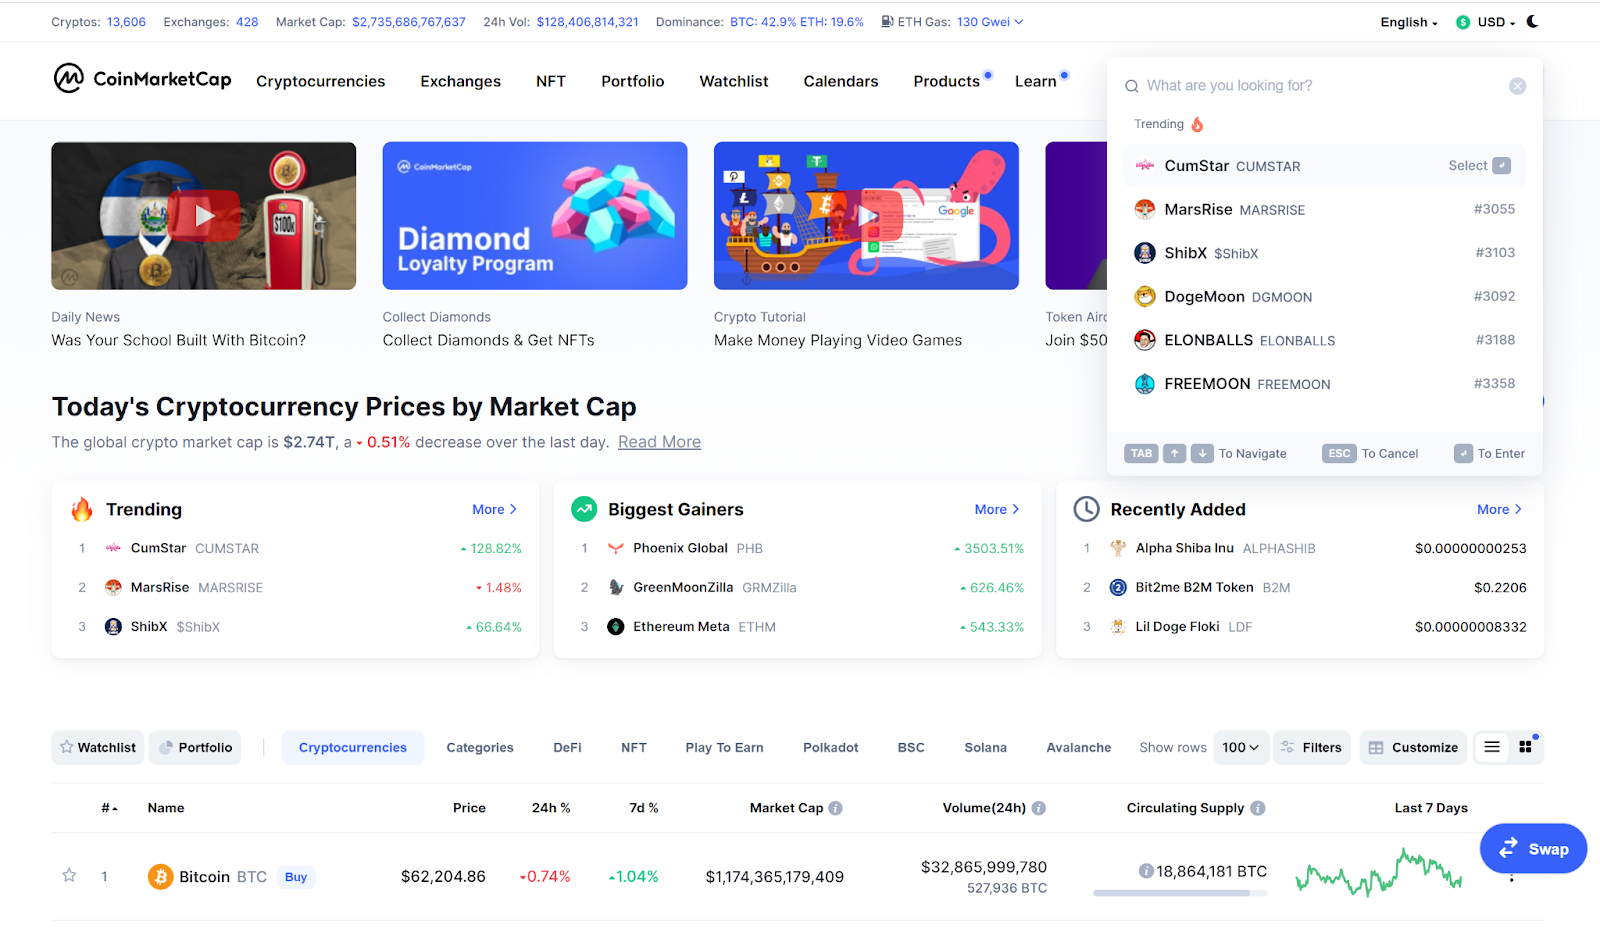Viewport: 1600px width, 932px height.
Task: Click the Recently Added clock icon
Action: (1086, 509)
